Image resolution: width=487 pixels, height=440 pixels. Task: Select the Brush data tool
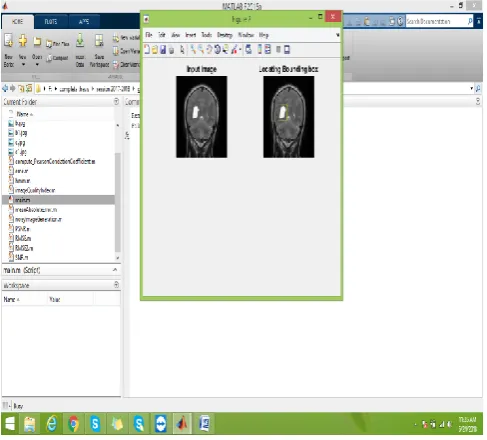coord(235,50)
